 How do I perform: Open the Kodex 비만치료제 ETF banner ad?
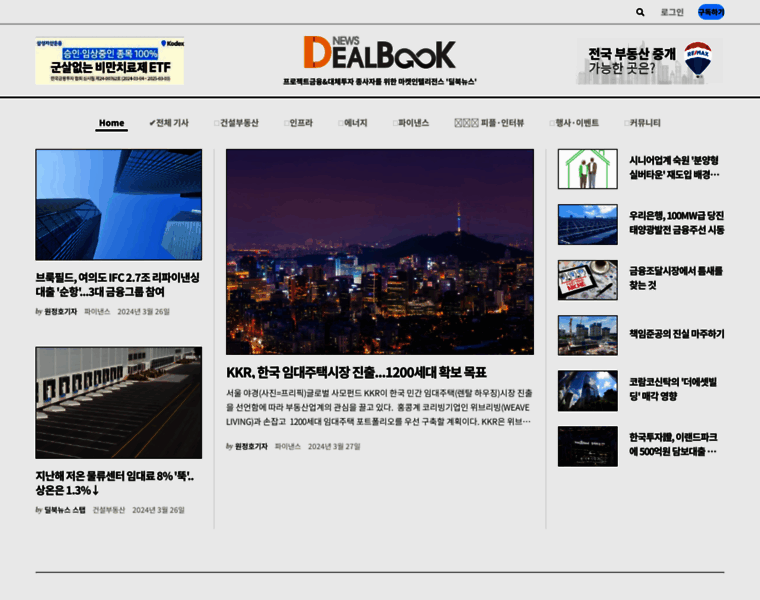[110, 61]
